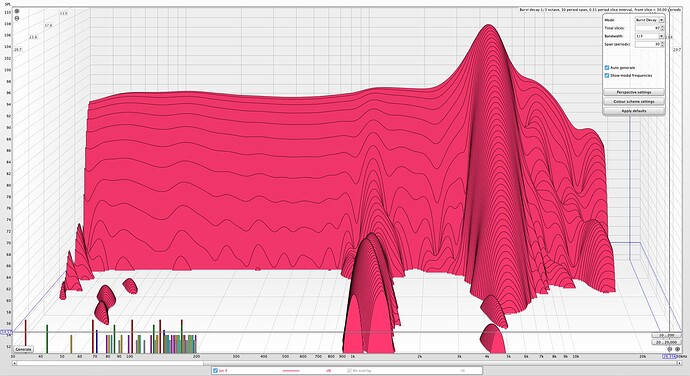
Task: Decrease the Span periods stepper value
Action: click(662, 46)
